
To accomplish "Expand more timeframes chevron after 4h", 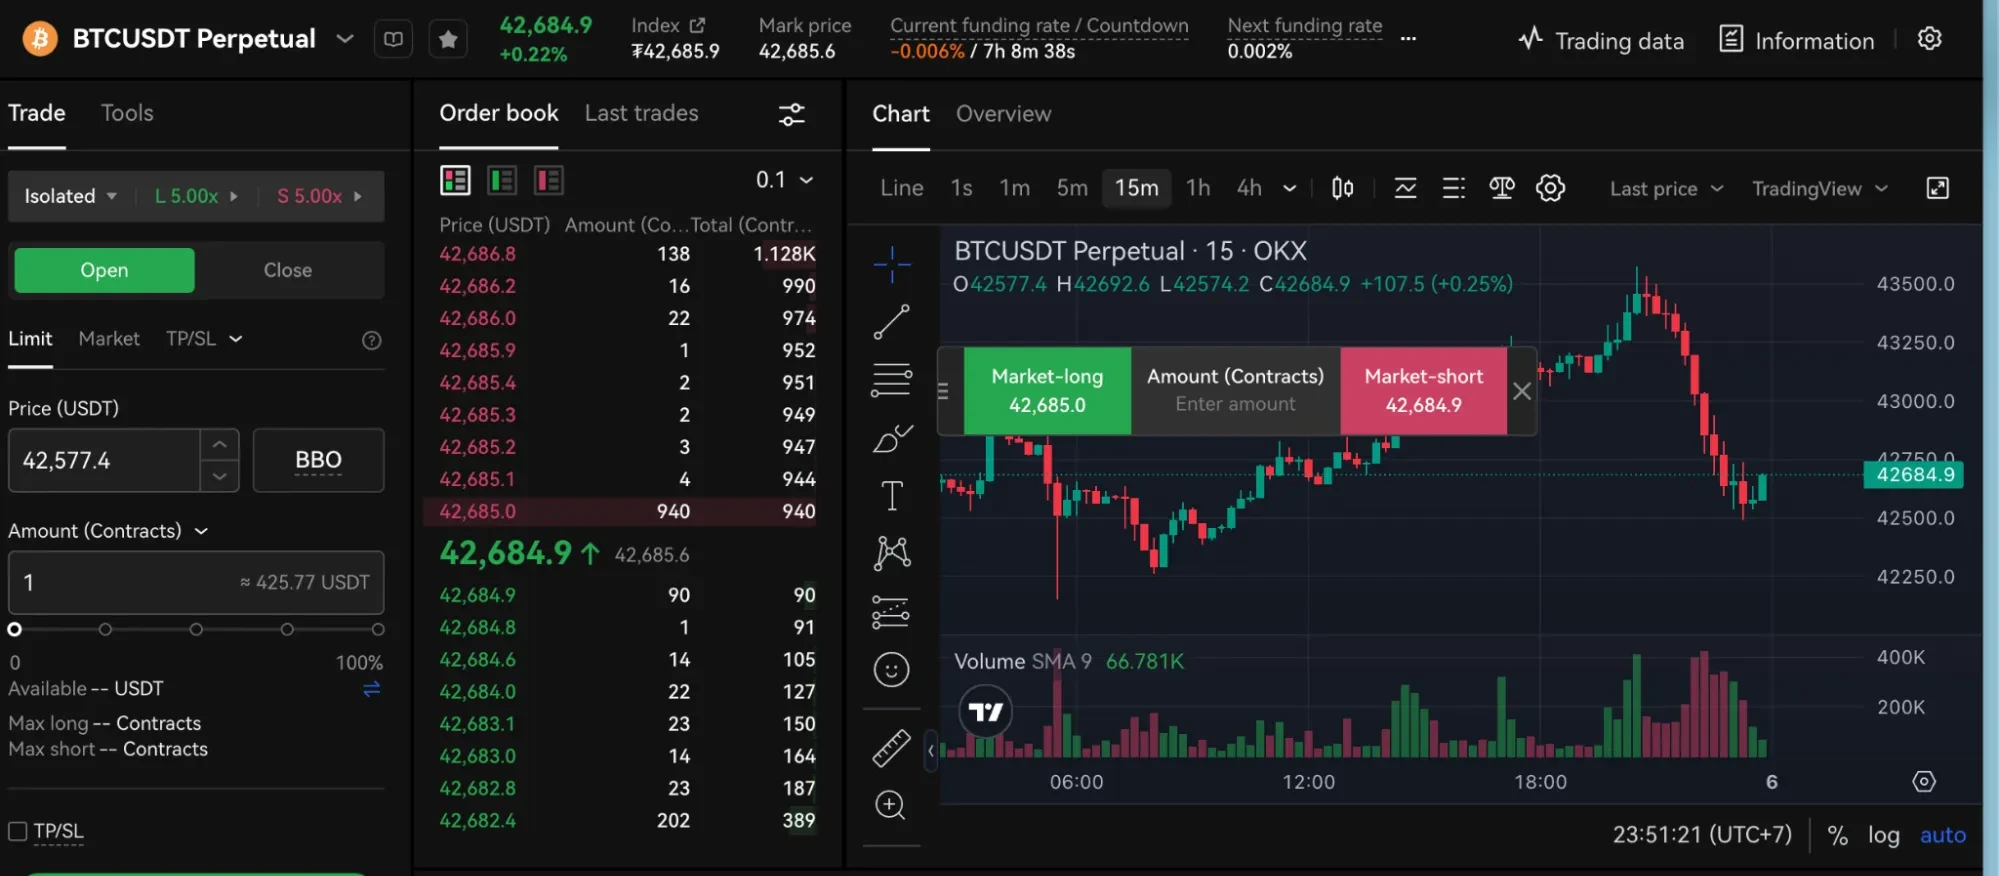I will click(1290, 188).
